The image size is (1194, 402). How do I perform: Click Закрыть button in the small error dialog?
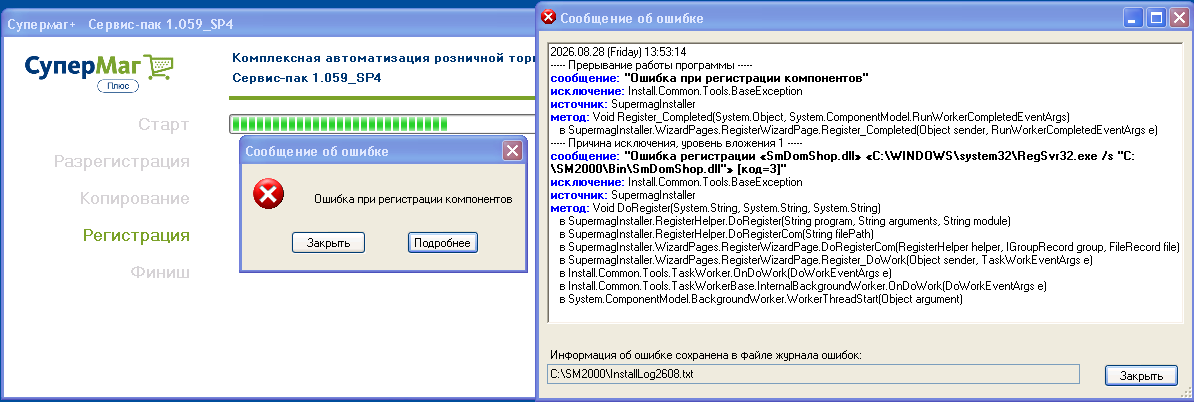coord(328,243)
